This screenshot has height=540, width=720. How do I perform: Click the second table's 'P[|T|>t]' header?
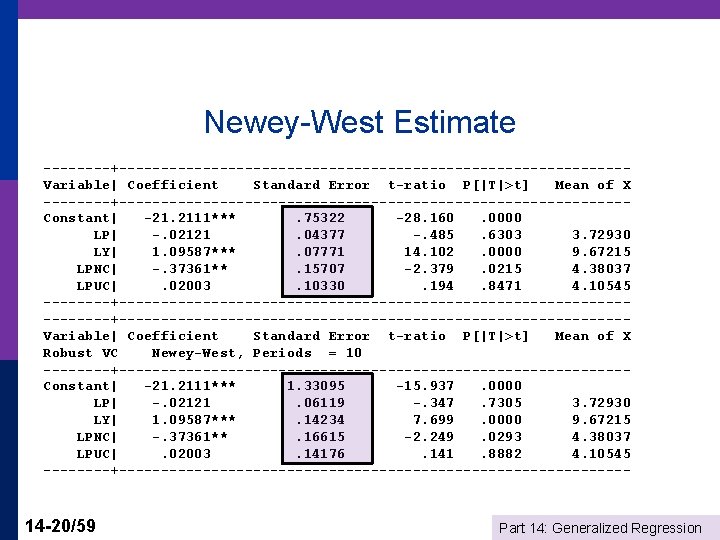(x=495, y=336)
